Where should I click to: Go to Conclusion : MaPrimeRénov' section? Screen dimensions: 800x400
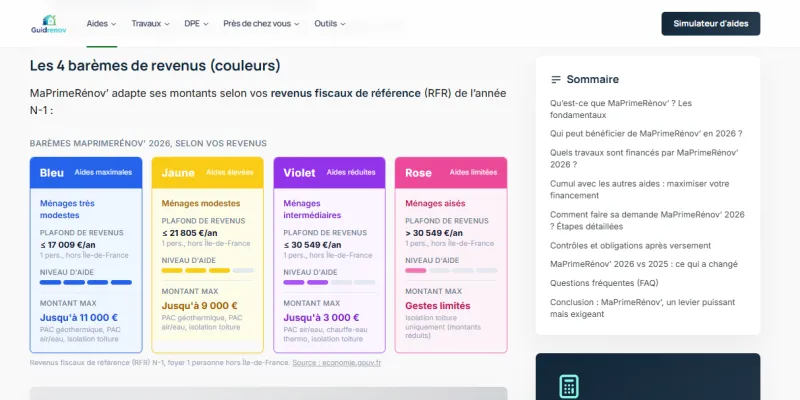coord(643,308)
